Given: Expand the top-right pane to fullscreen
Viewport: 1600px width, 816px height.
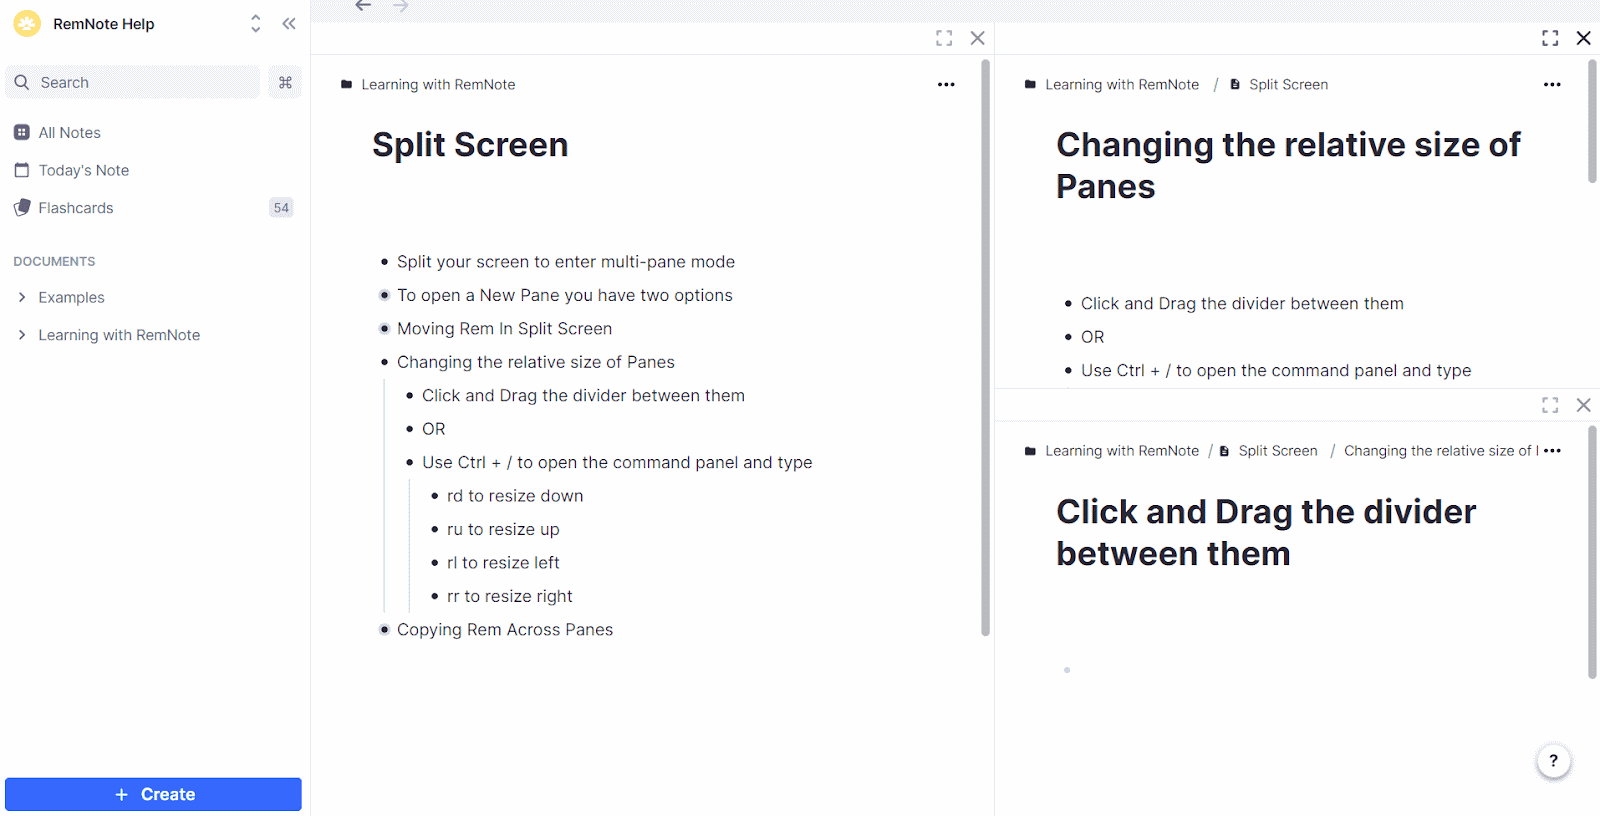Looking at the screenshot, I should coord(1550,38).
